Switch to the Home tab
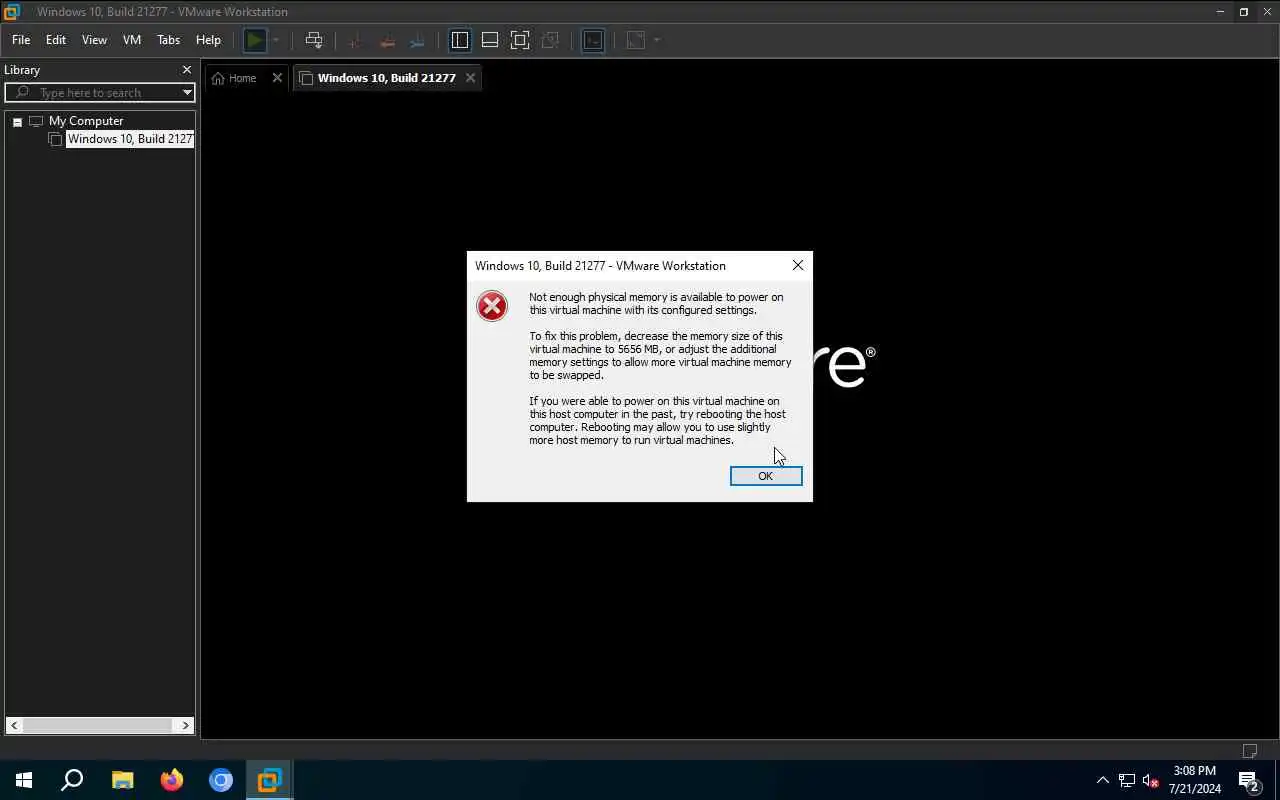The width and height of the screenshot is (1280, 800). click(x=234, y=78)
